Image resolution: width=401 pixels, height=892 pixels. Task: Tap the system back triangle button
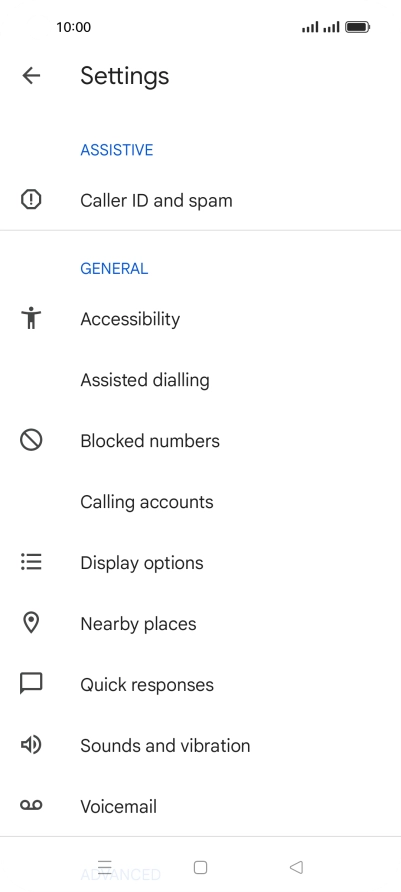(296, 867)
